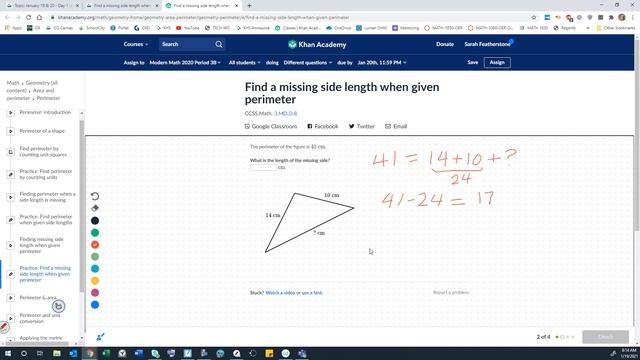Open Outlook from the taskbar

73,353
